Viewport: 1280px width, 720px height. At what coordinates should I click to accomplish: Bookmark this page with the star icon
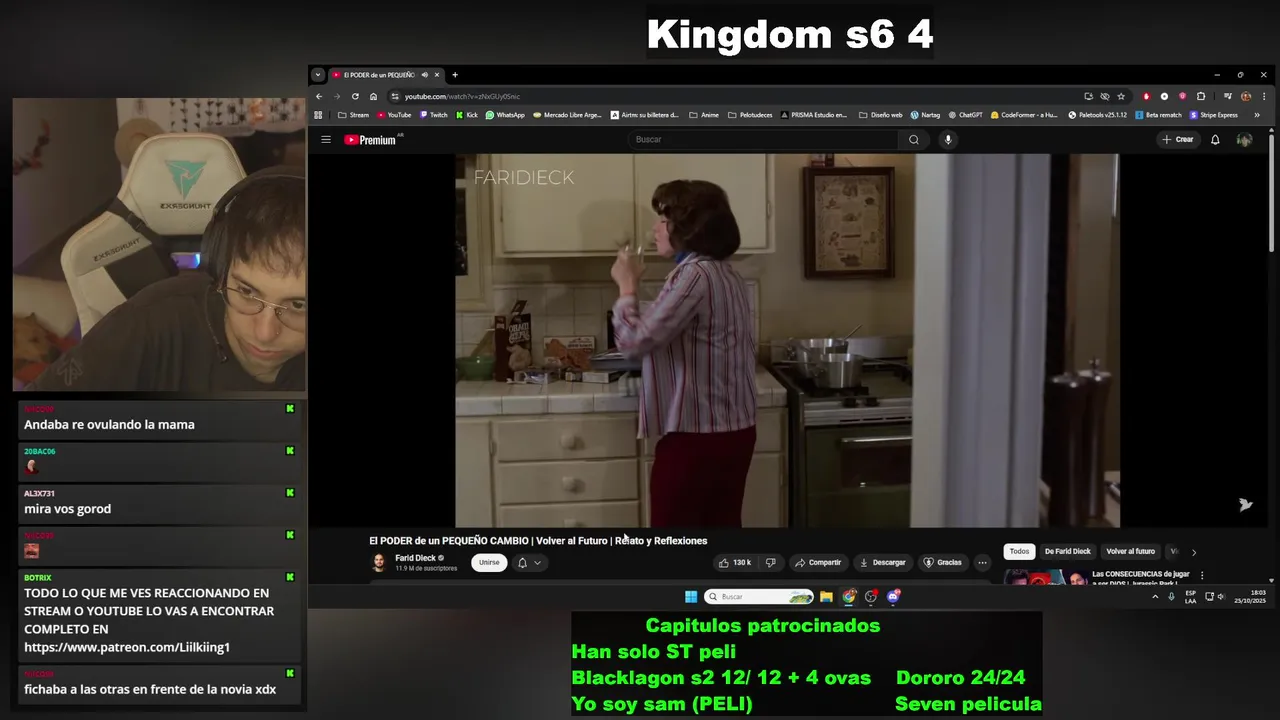click(1121, 96)
